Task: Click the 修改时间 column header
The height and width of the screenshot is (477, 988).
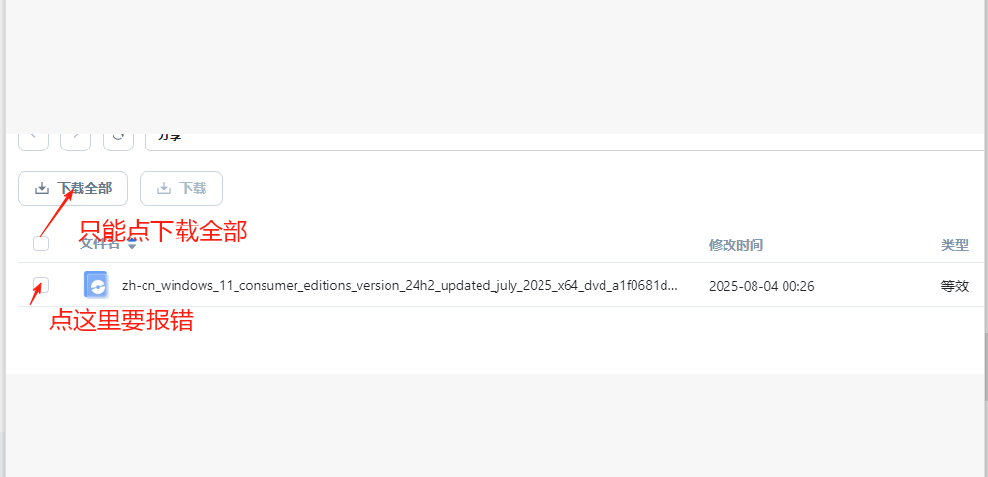Action: click(736, 245)
